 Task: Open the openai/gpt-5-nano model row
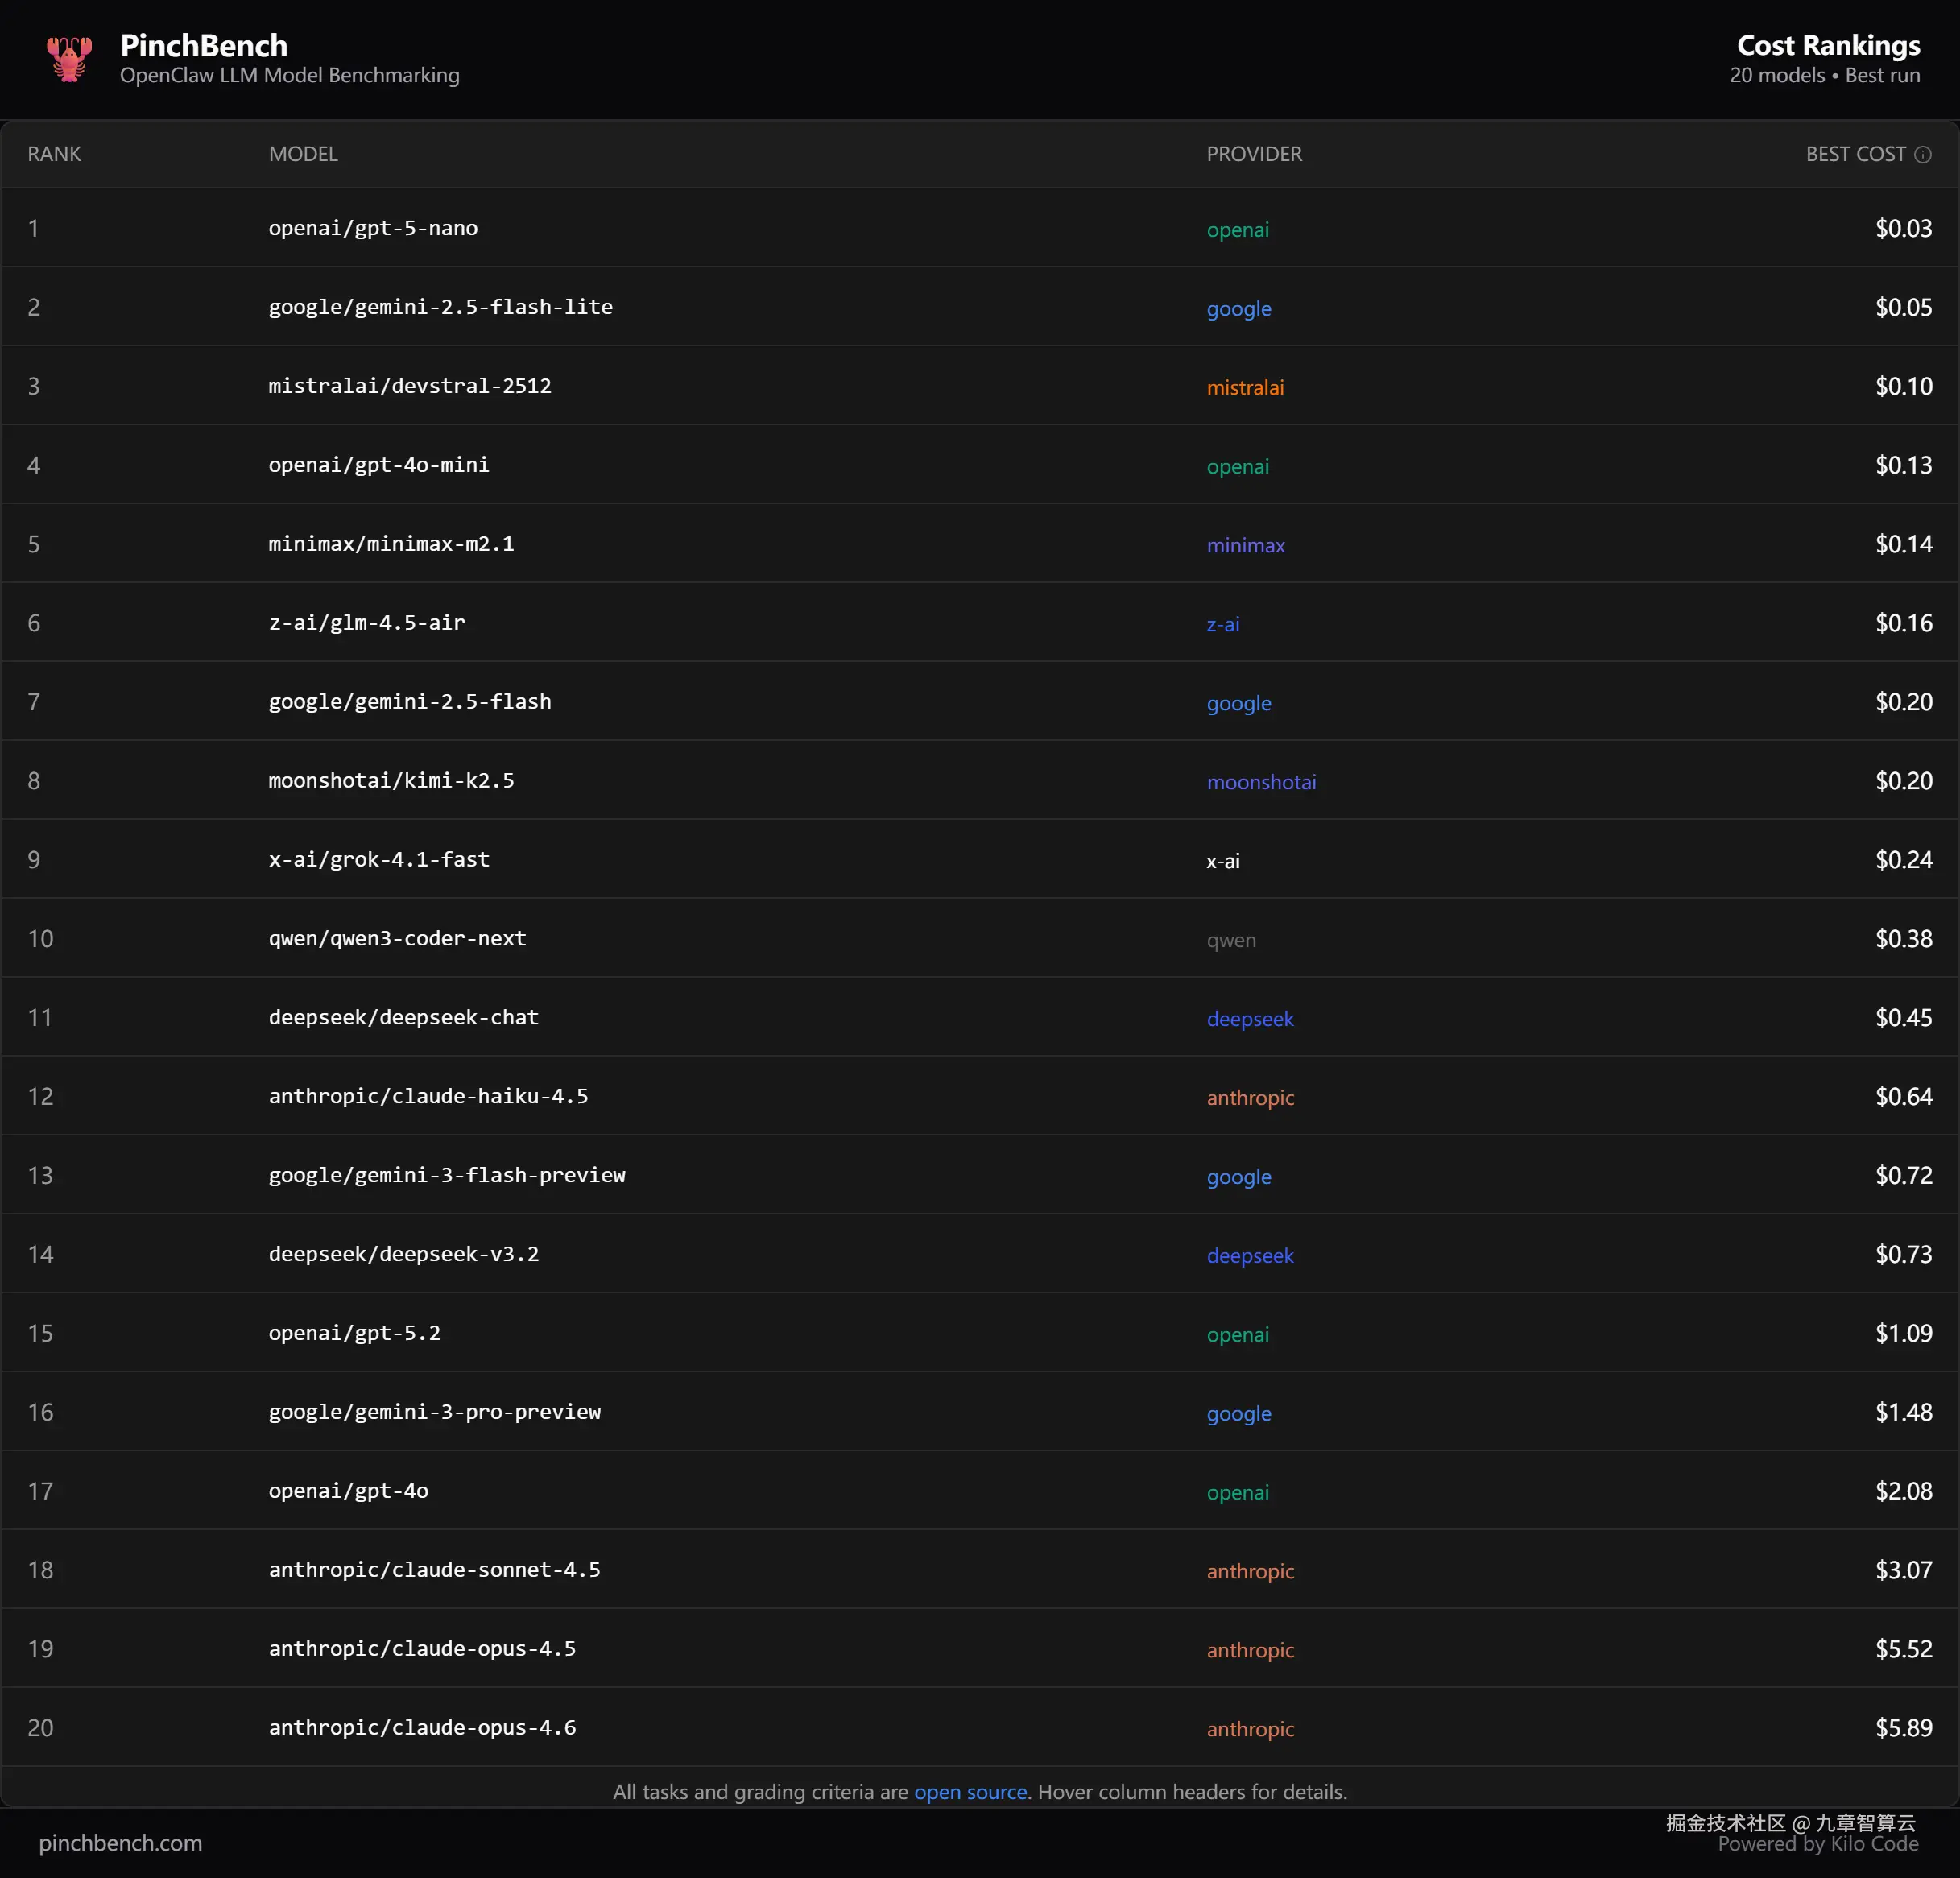[372, 228]
